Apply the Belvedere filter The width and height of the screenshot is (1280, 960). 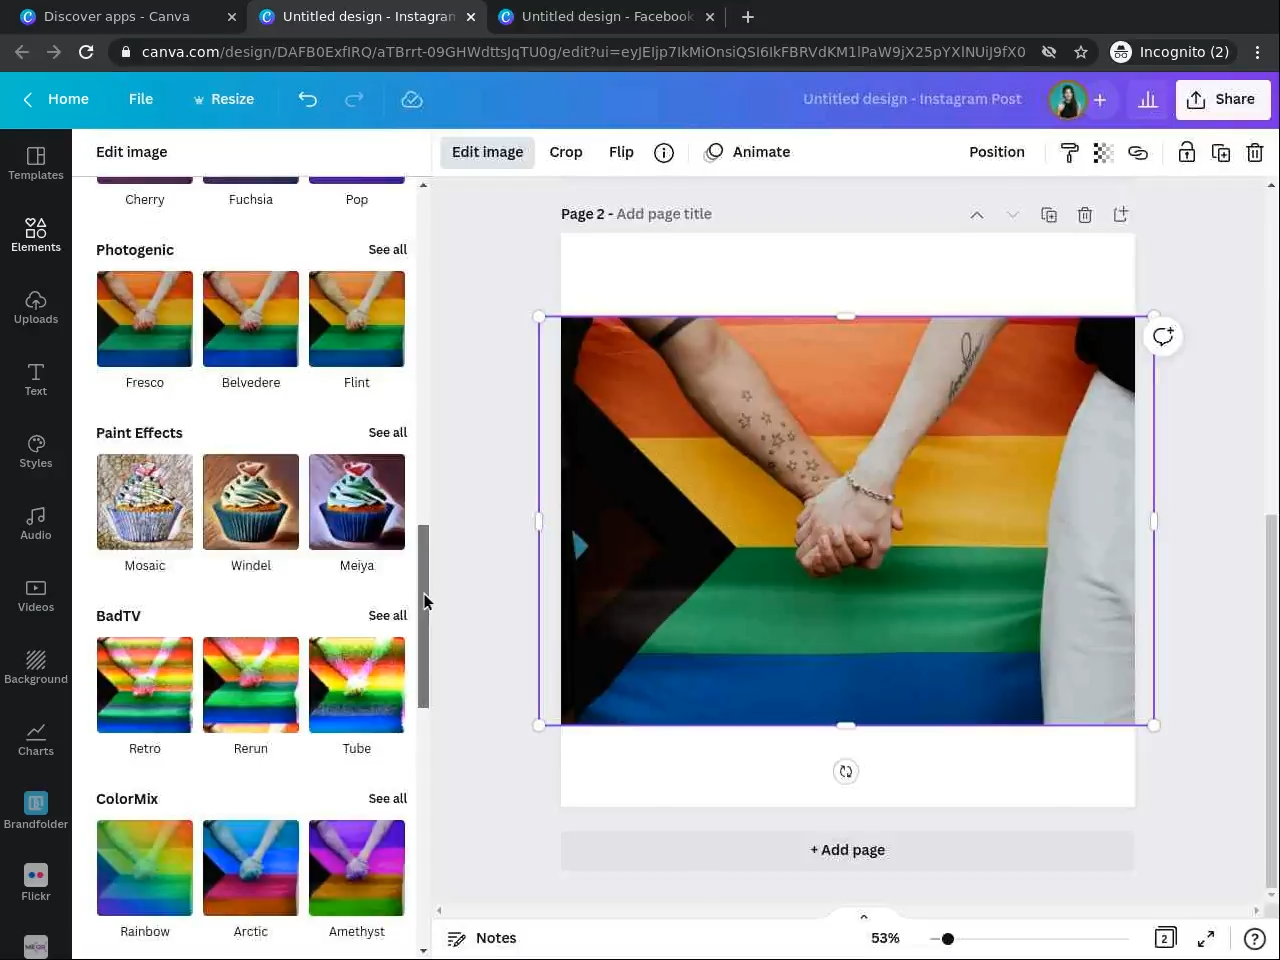tap(251, 319)
